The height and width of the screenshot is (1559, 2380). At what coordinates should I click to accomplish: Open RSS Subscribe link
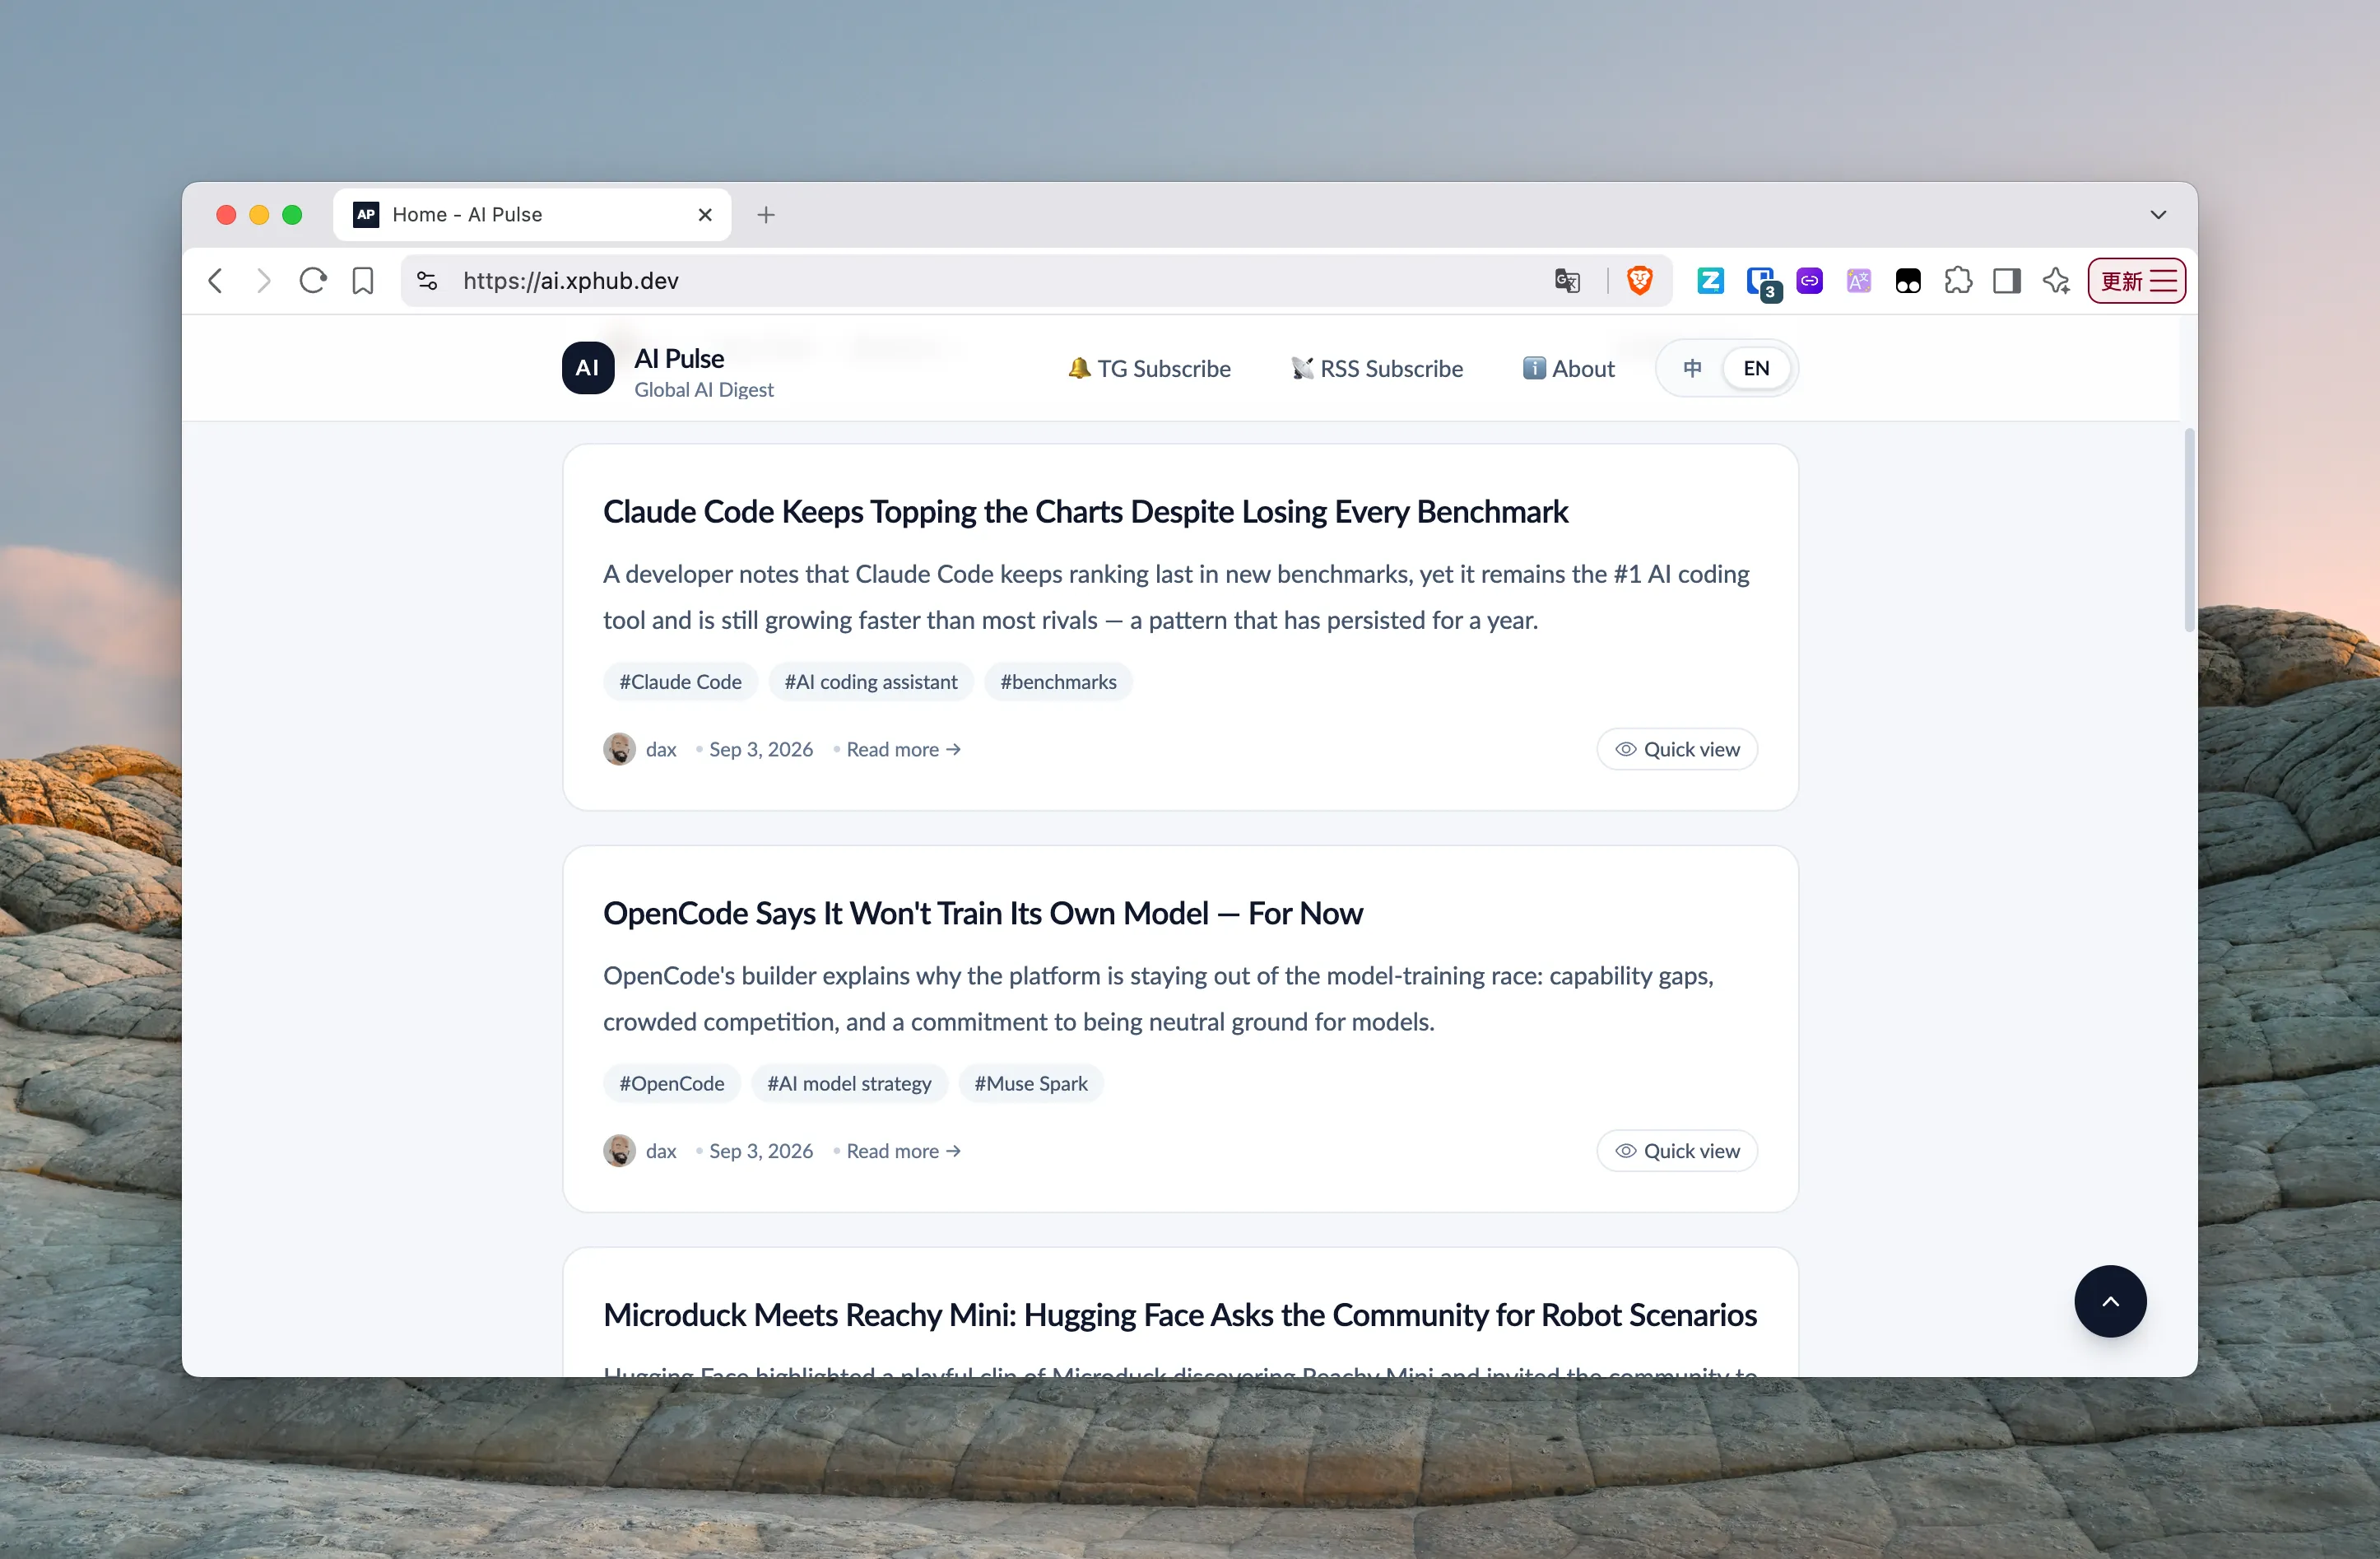click(x=1376, y=368)
